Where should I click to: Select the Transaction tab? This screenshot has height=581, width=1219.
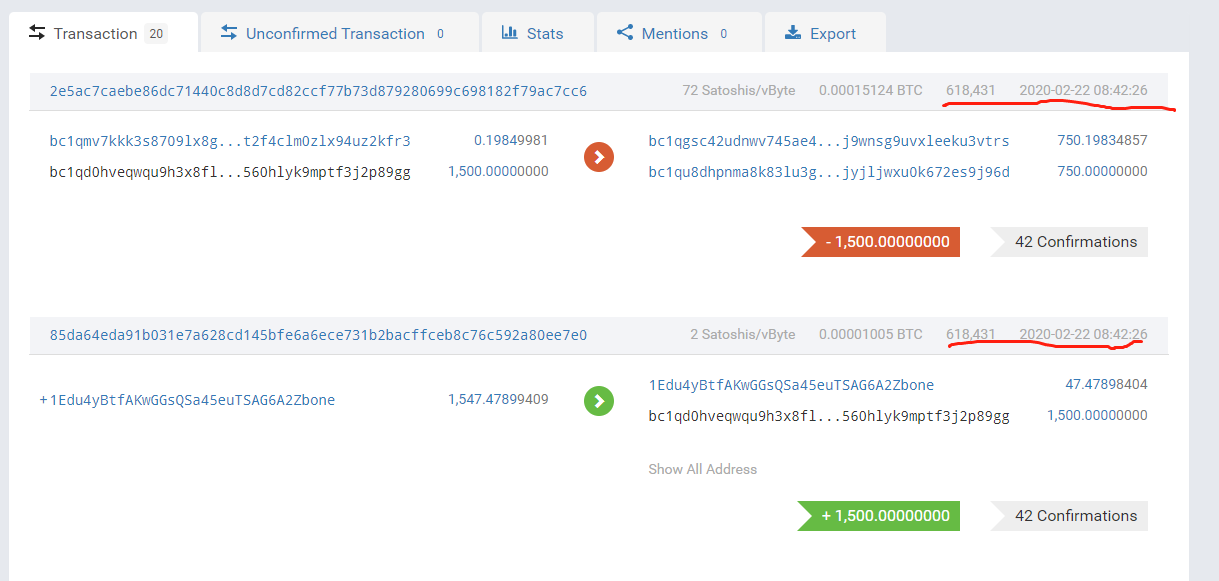[100, 33]
